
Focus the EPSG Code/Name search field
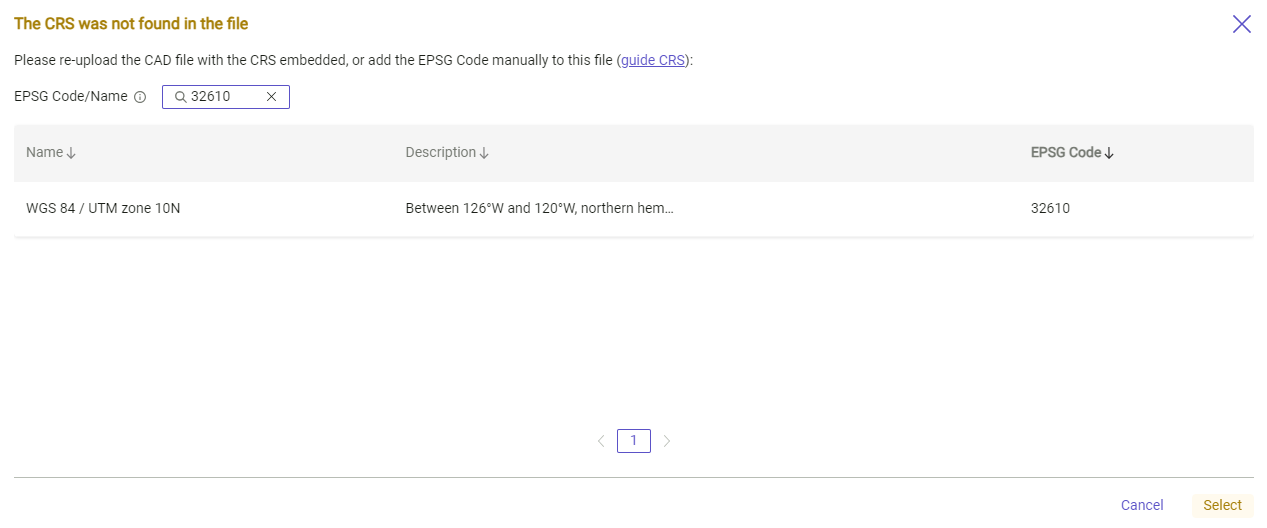click(225, 97)
